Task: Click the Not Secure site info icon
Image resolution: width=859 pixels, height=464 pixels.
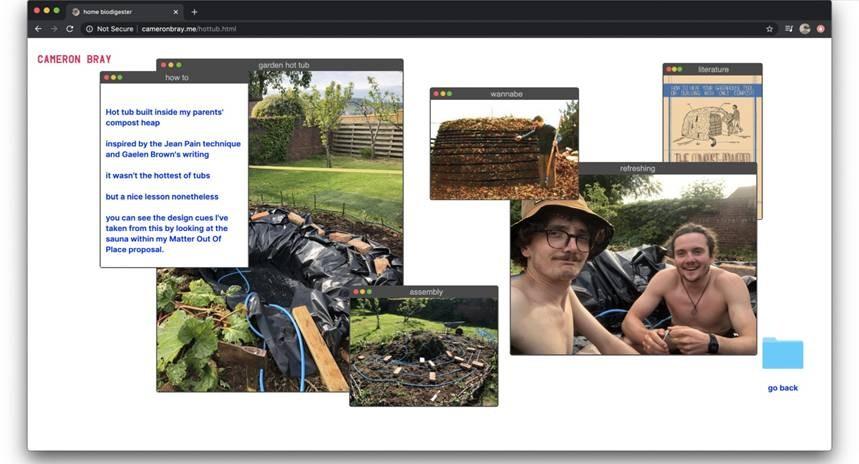Action: coord(90,29)
